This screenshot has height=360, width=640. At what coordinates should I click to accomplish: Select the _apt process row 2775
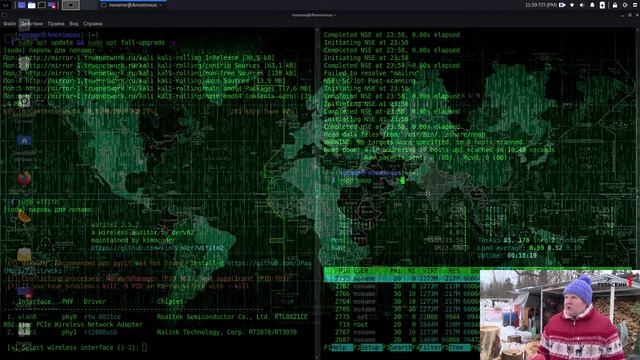pos(402,317)
